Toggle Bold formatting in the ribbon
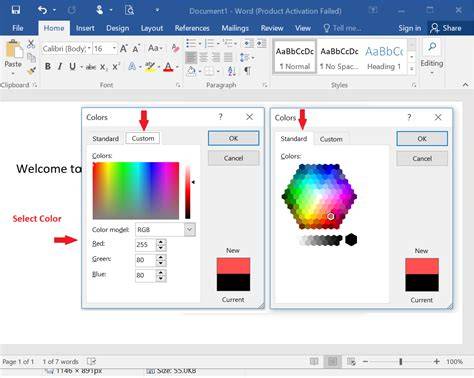 tap(48, 67)
